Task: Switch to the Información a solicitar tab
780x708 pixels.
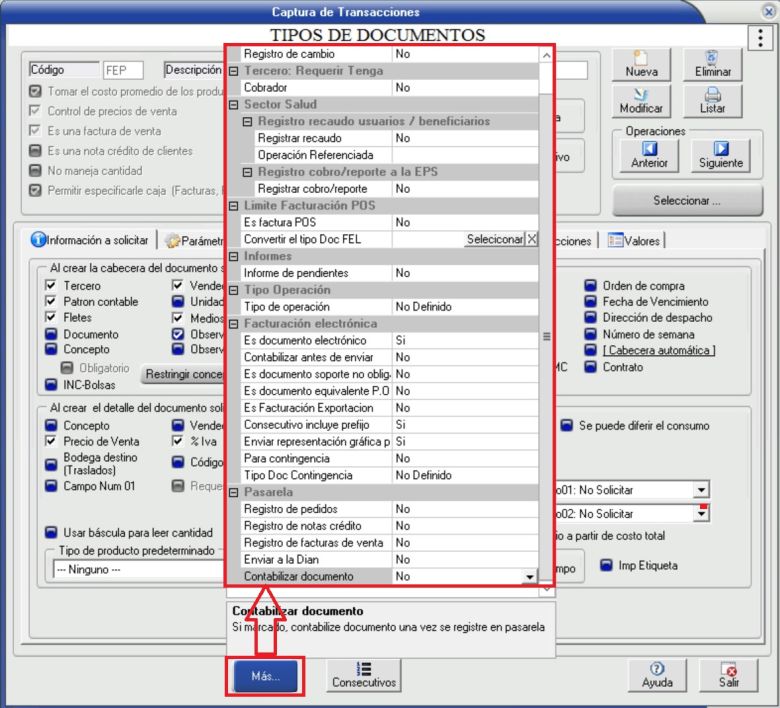Action: pyautogui.click(x=90, y=240)
